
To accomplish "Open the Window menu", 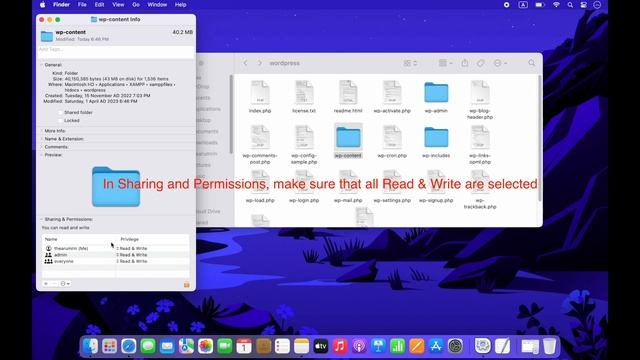I will [x=157, y=5].
